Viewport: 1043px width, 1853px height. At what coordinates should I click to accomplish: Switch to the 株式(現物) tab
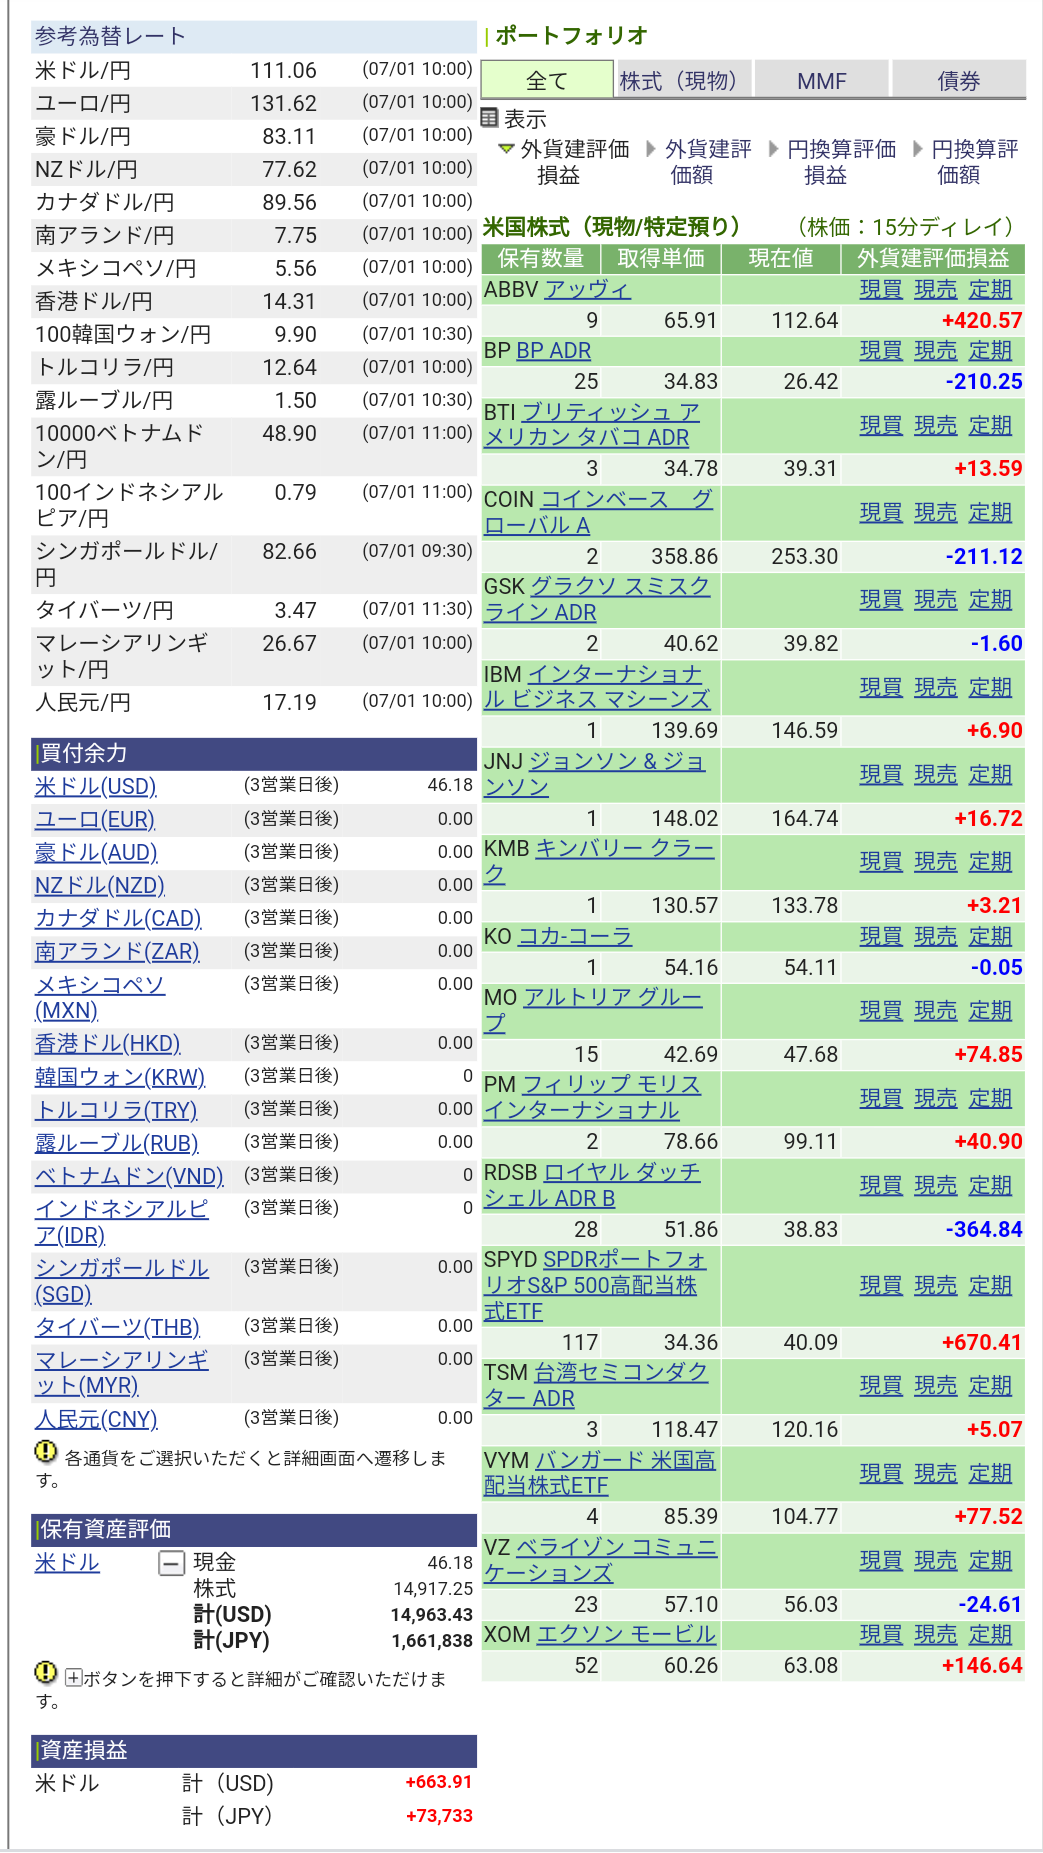point(684,81)
